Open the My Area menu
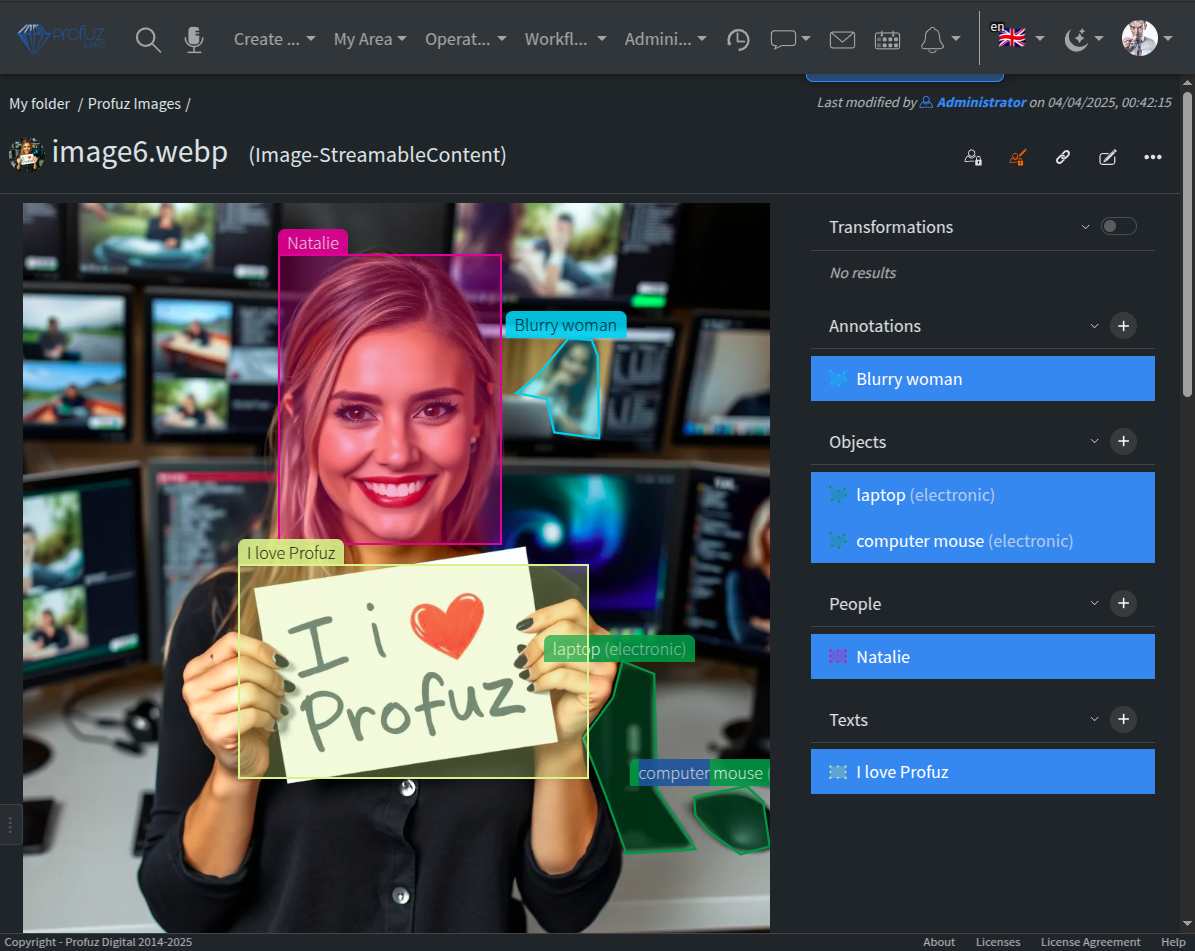 tap(370, 39)
